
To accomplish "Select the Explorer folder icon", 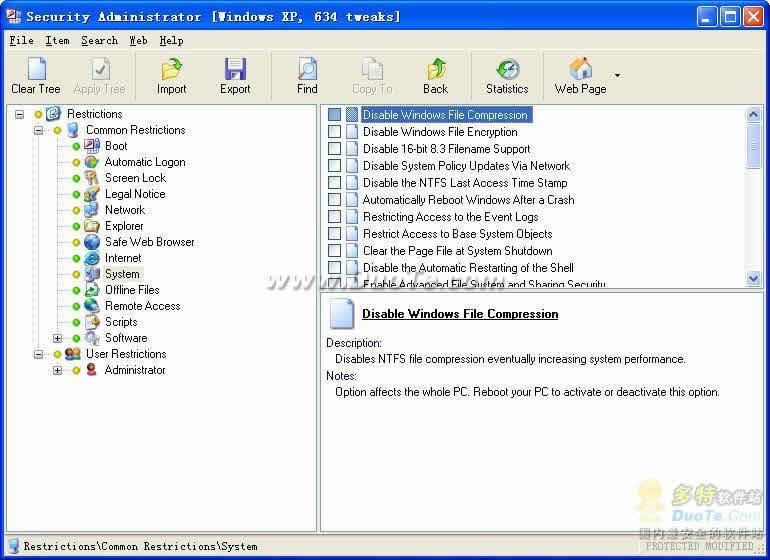I will (x=92, y=226).
